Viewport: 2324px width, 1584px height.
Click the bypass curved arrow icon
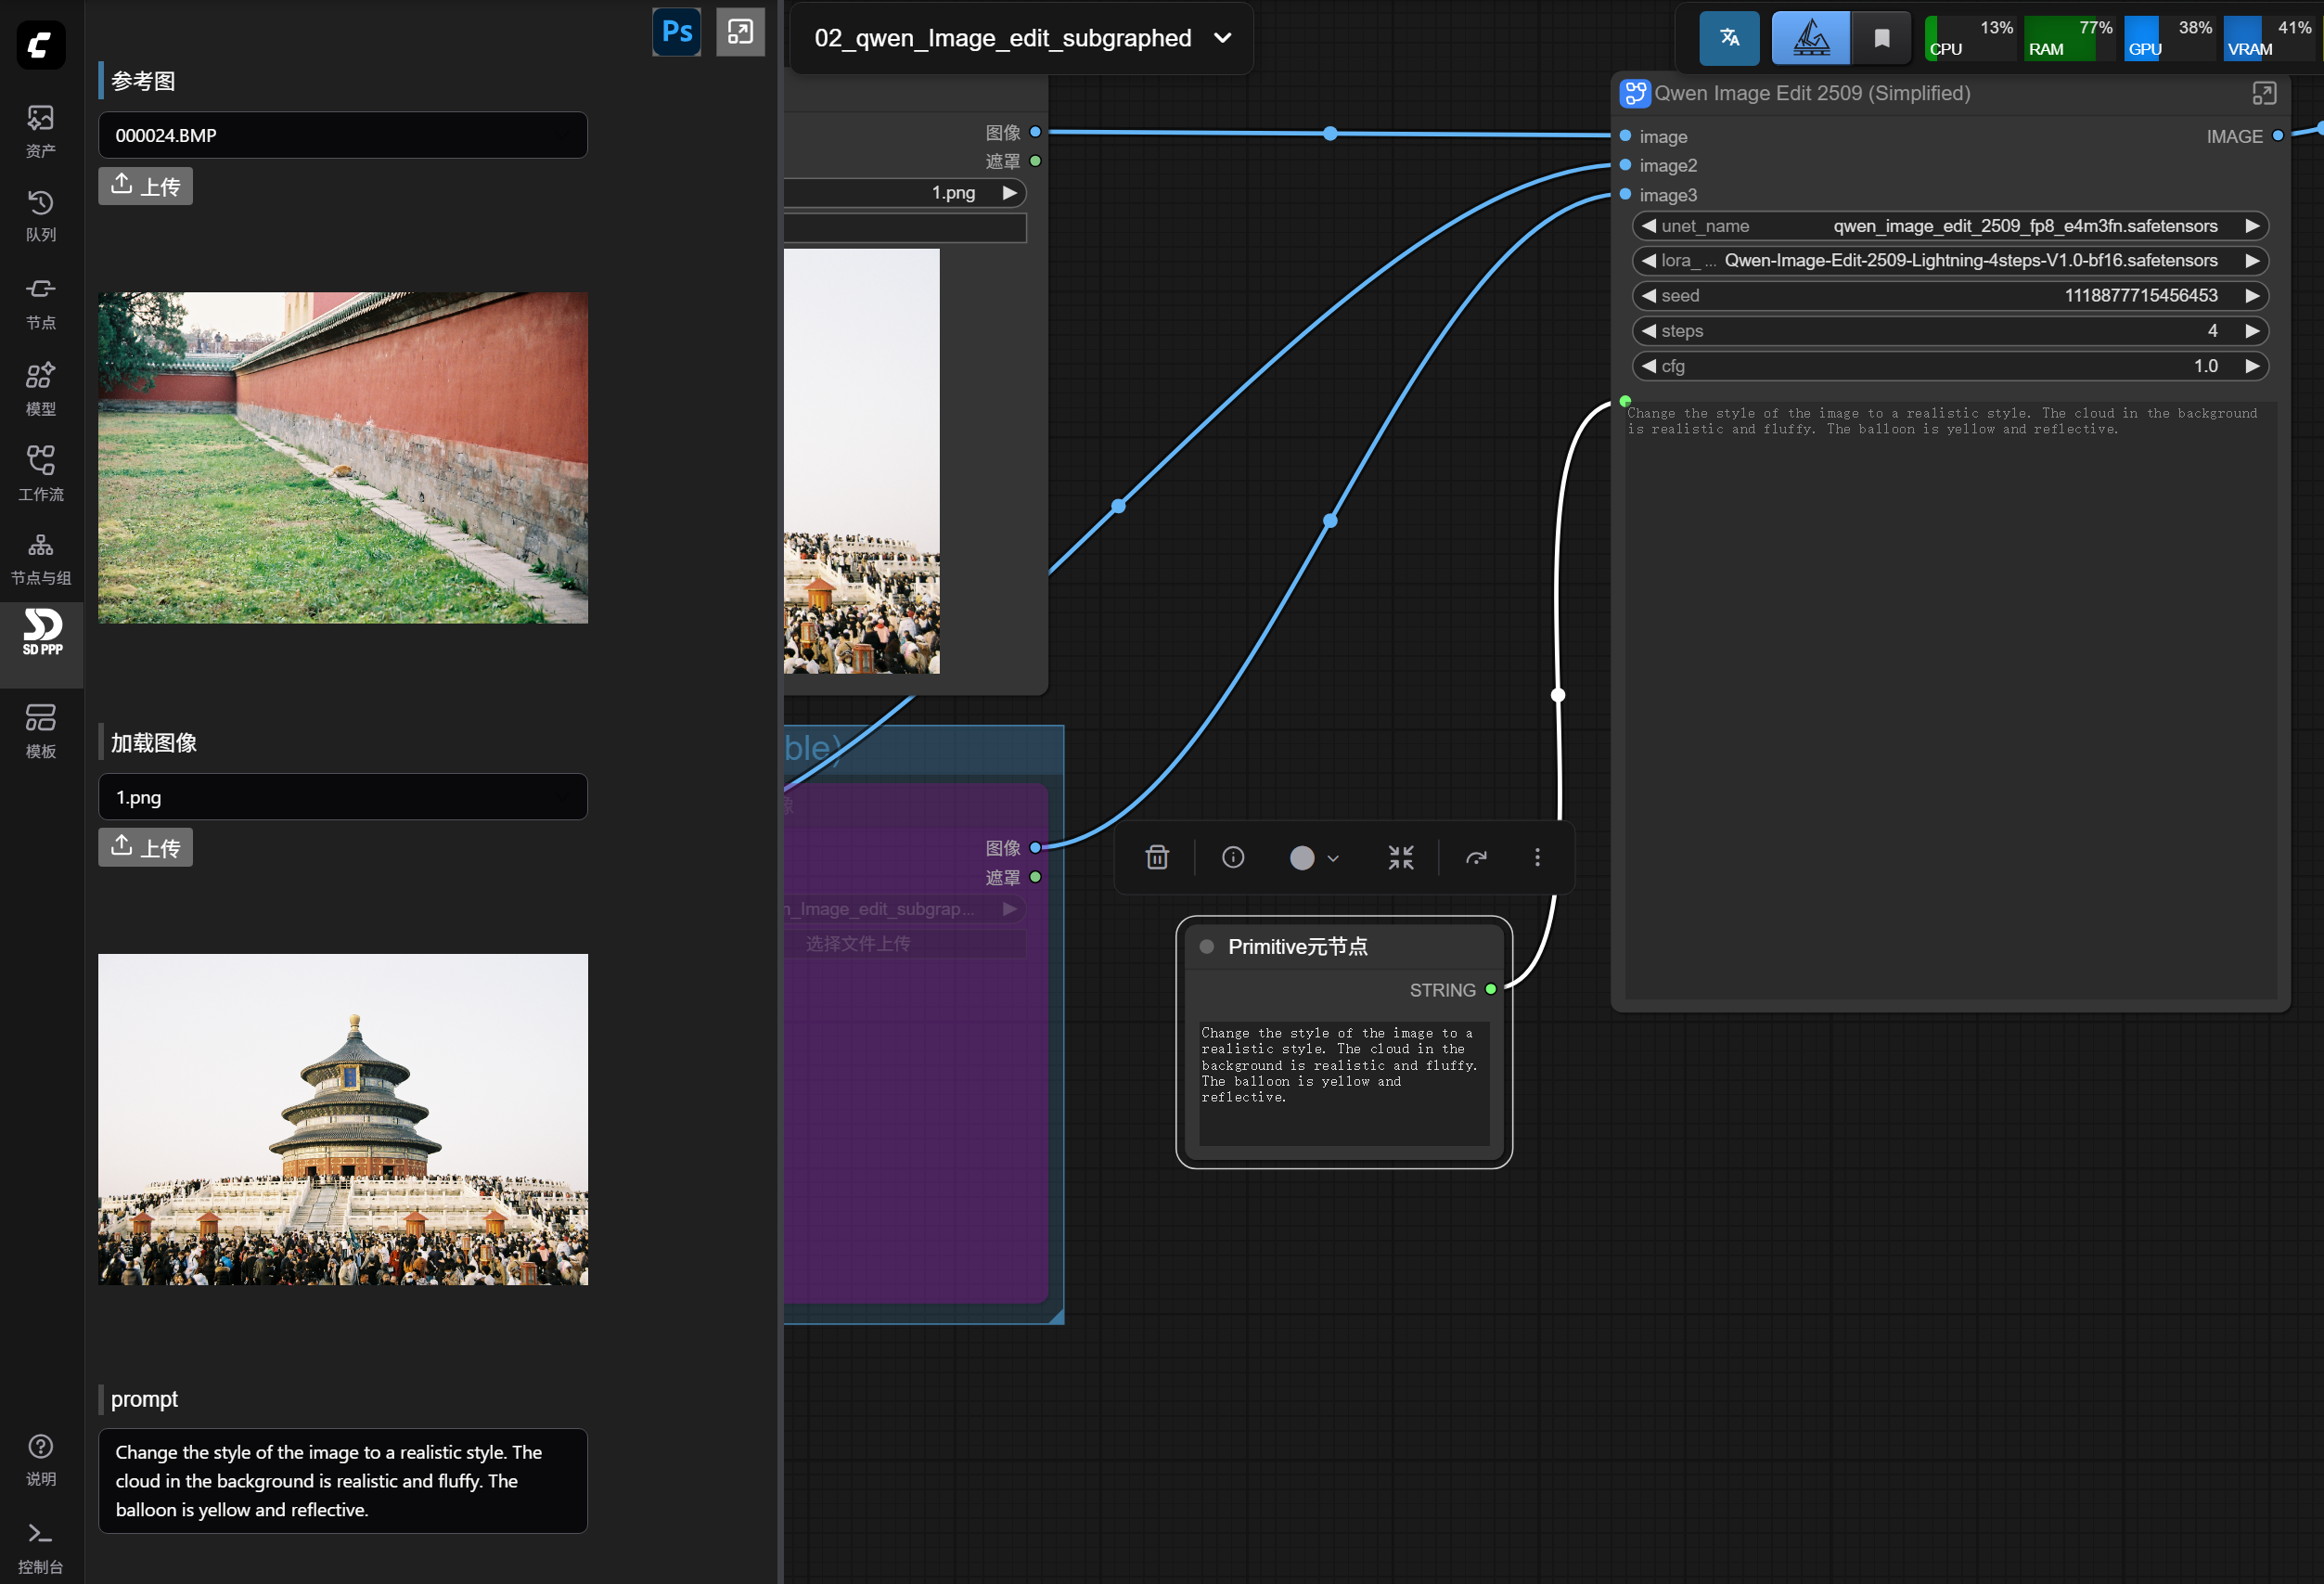point(1476,857)
